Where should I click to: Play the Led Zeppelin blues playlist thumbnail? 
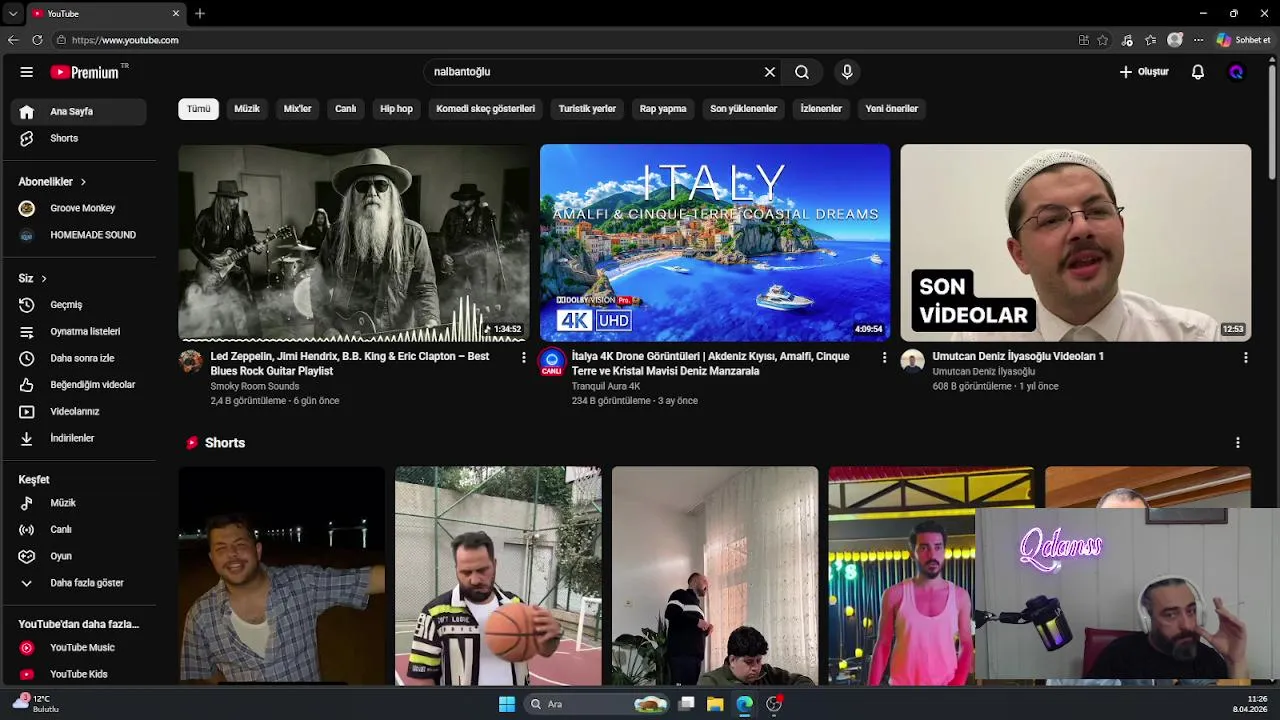coord(354,243)
